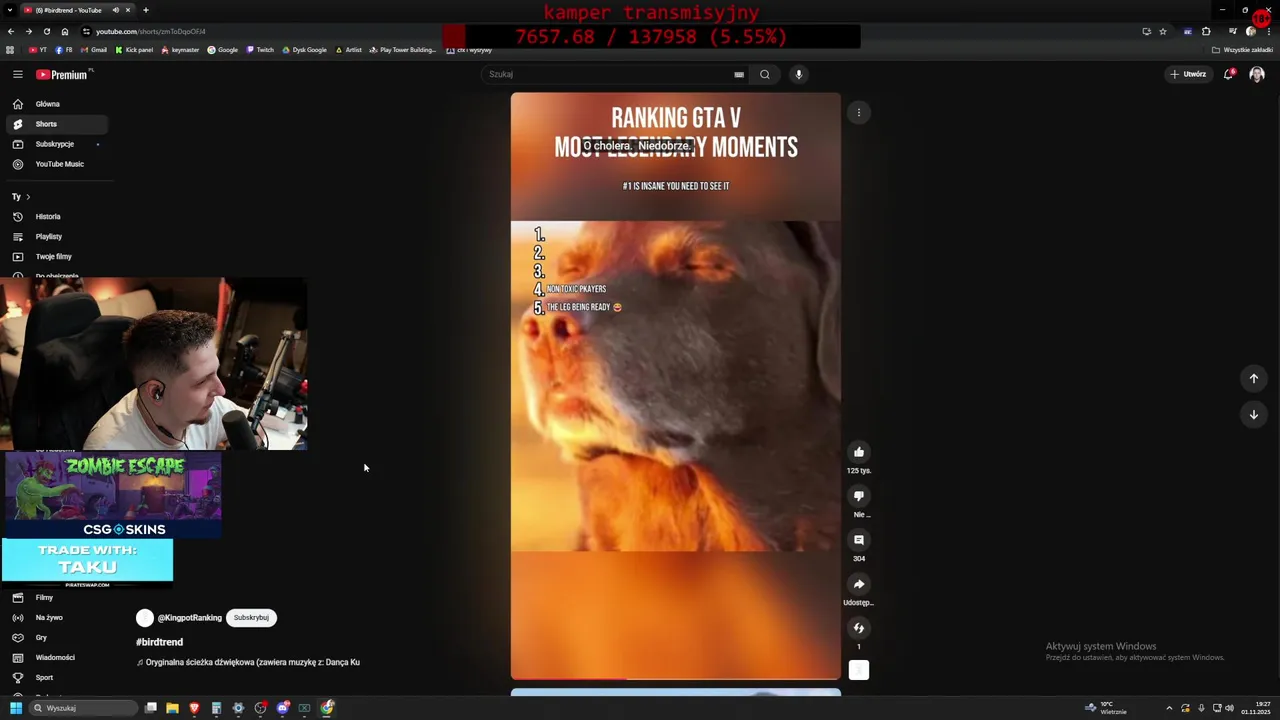The height and width of the screenshot is (720, 1280).
Task: Click the Utwórz create button
Action: 1188,74
